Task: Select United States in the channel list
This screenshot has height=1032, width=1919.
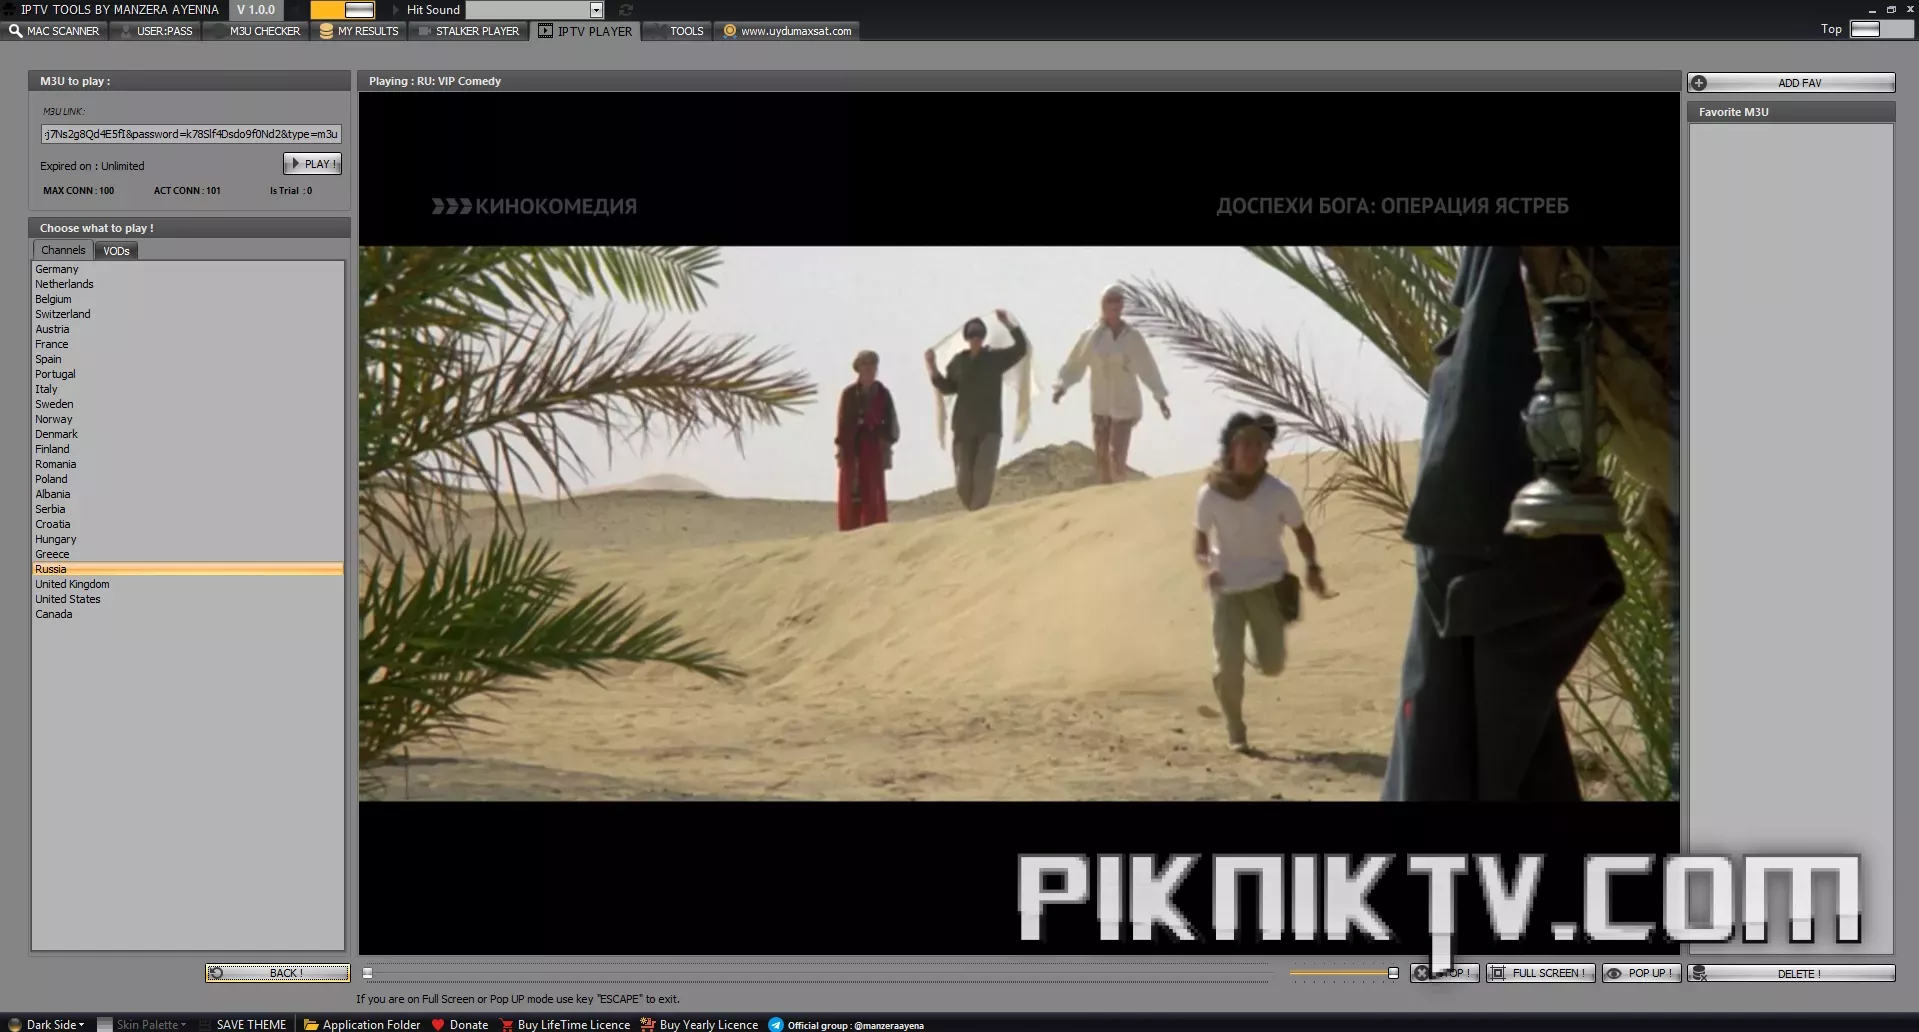Action: (188, 599)
